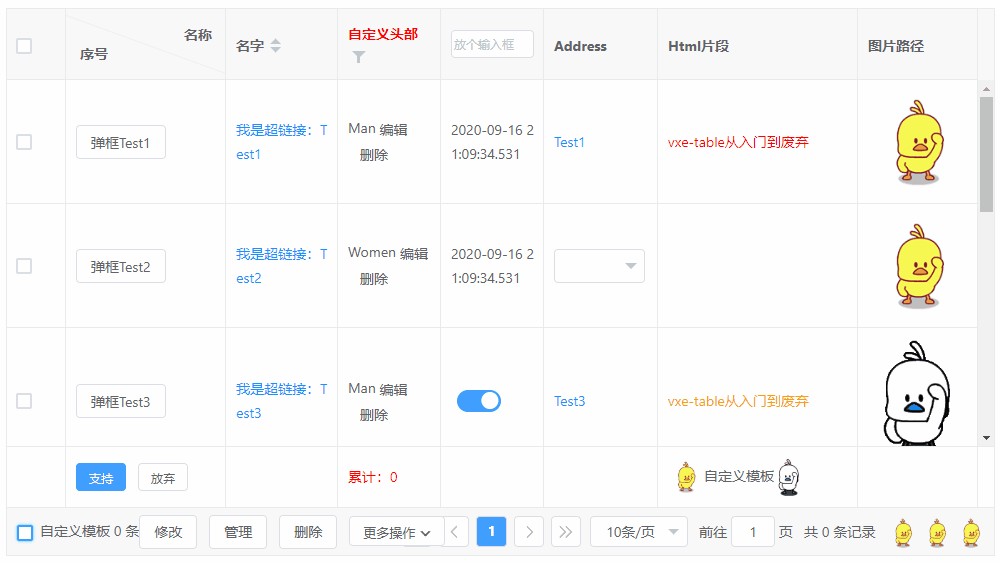1000x563 pixels.
Task: Click the 放个输入框 header input field
Action: 492,44
